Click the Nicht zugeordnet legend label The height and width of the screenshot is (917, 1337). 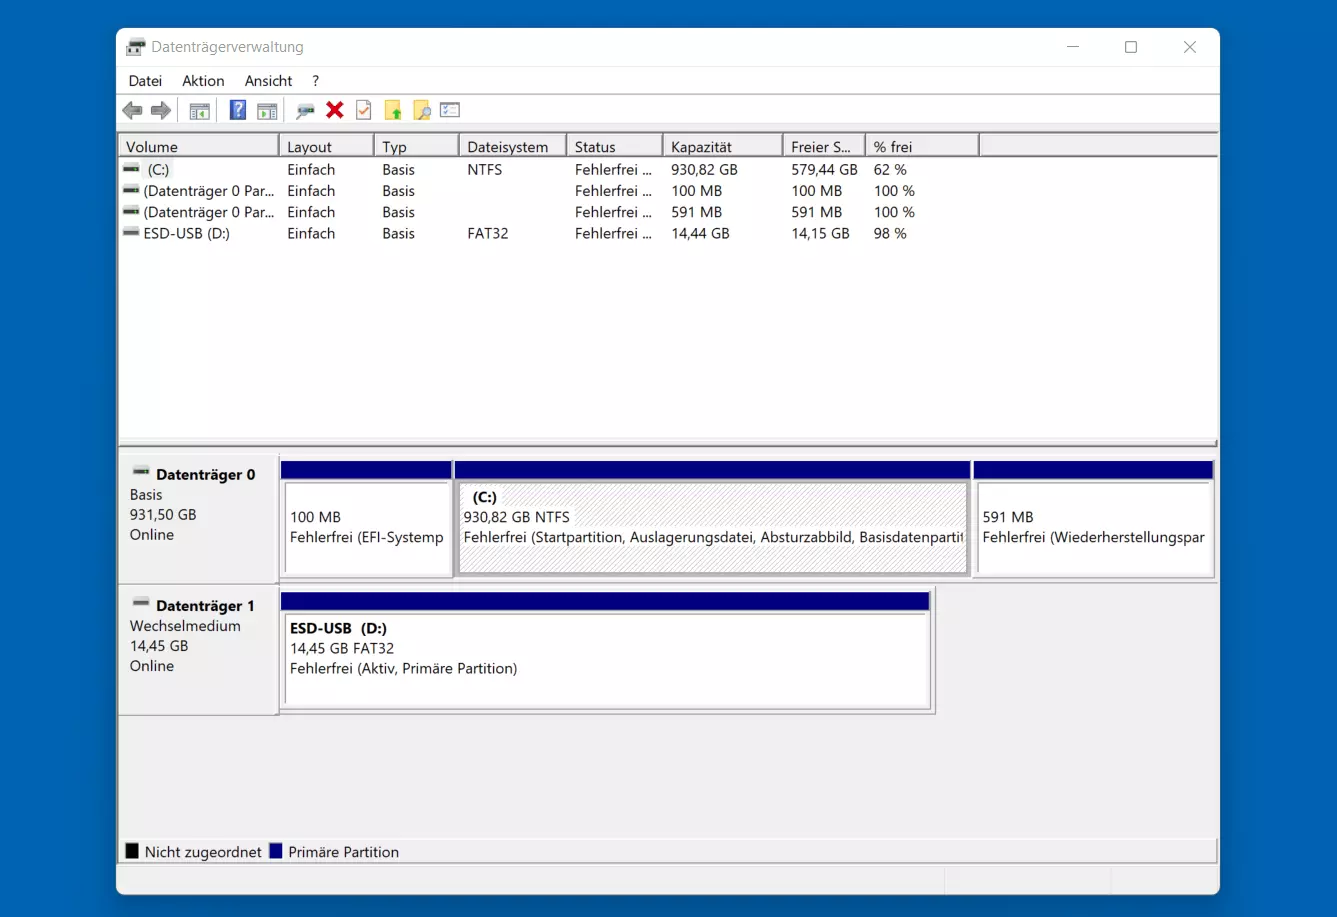tap(203, 852)
